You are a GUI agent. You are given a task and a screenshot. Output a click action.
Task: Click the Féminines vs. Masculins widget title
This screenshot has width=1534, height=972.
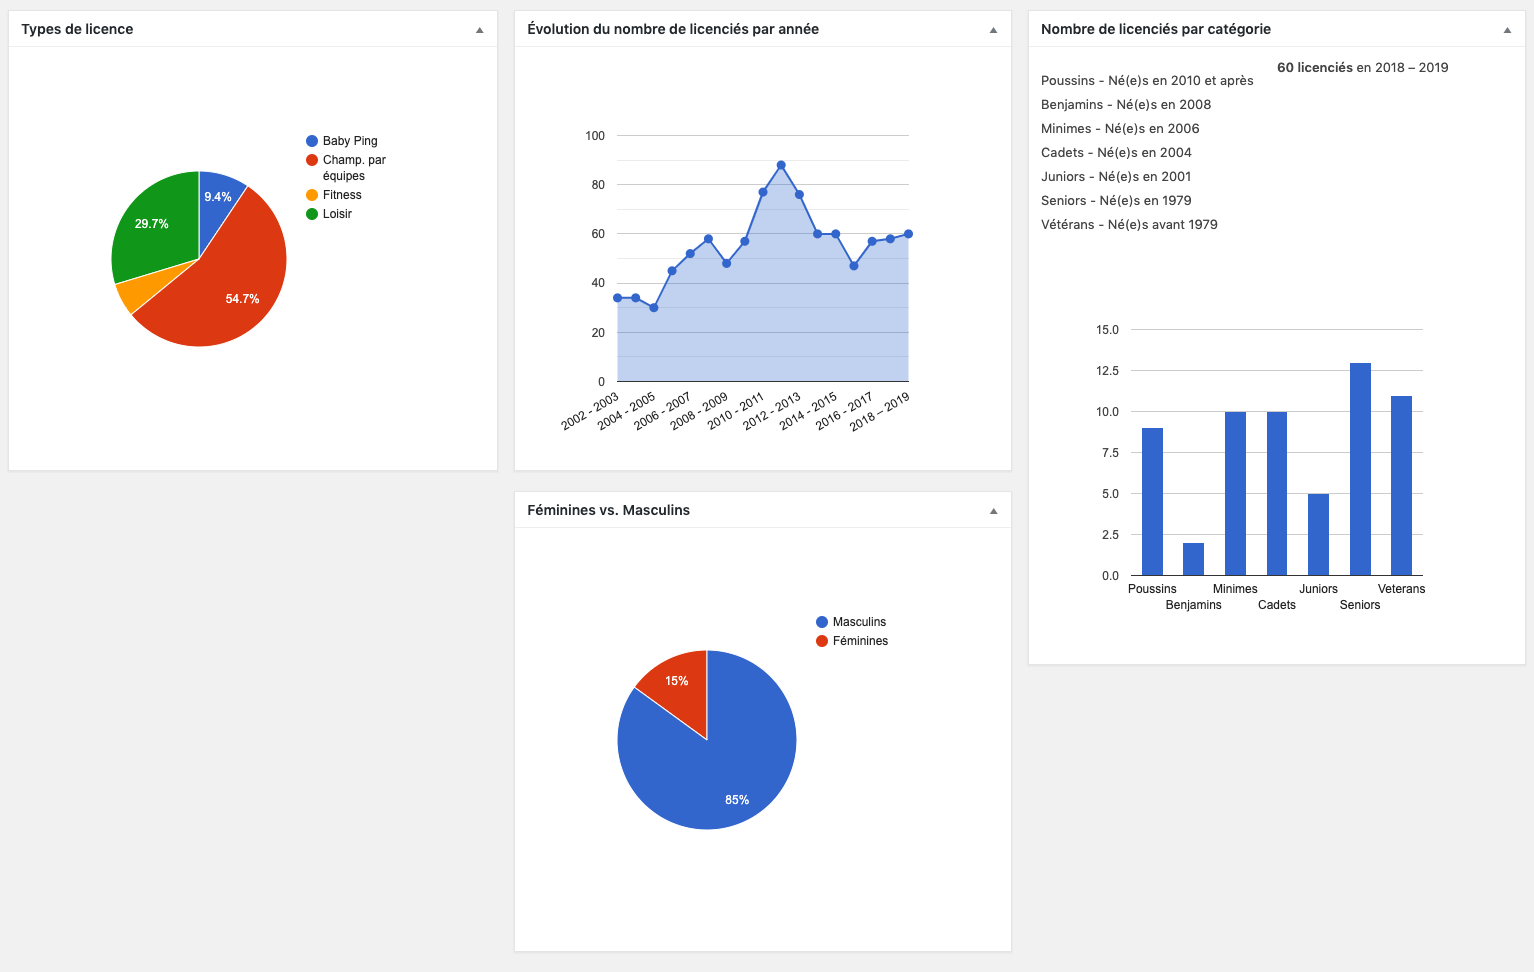point(608,510)
